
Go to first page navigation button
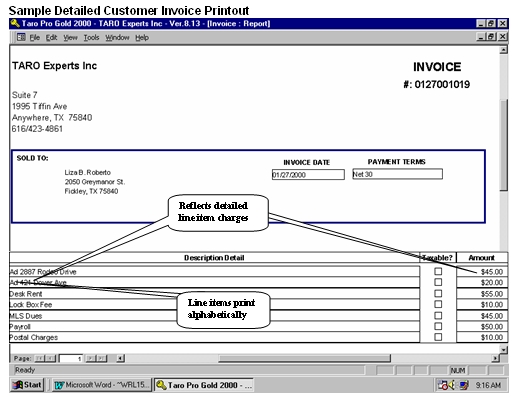click(x=40, y=358)
